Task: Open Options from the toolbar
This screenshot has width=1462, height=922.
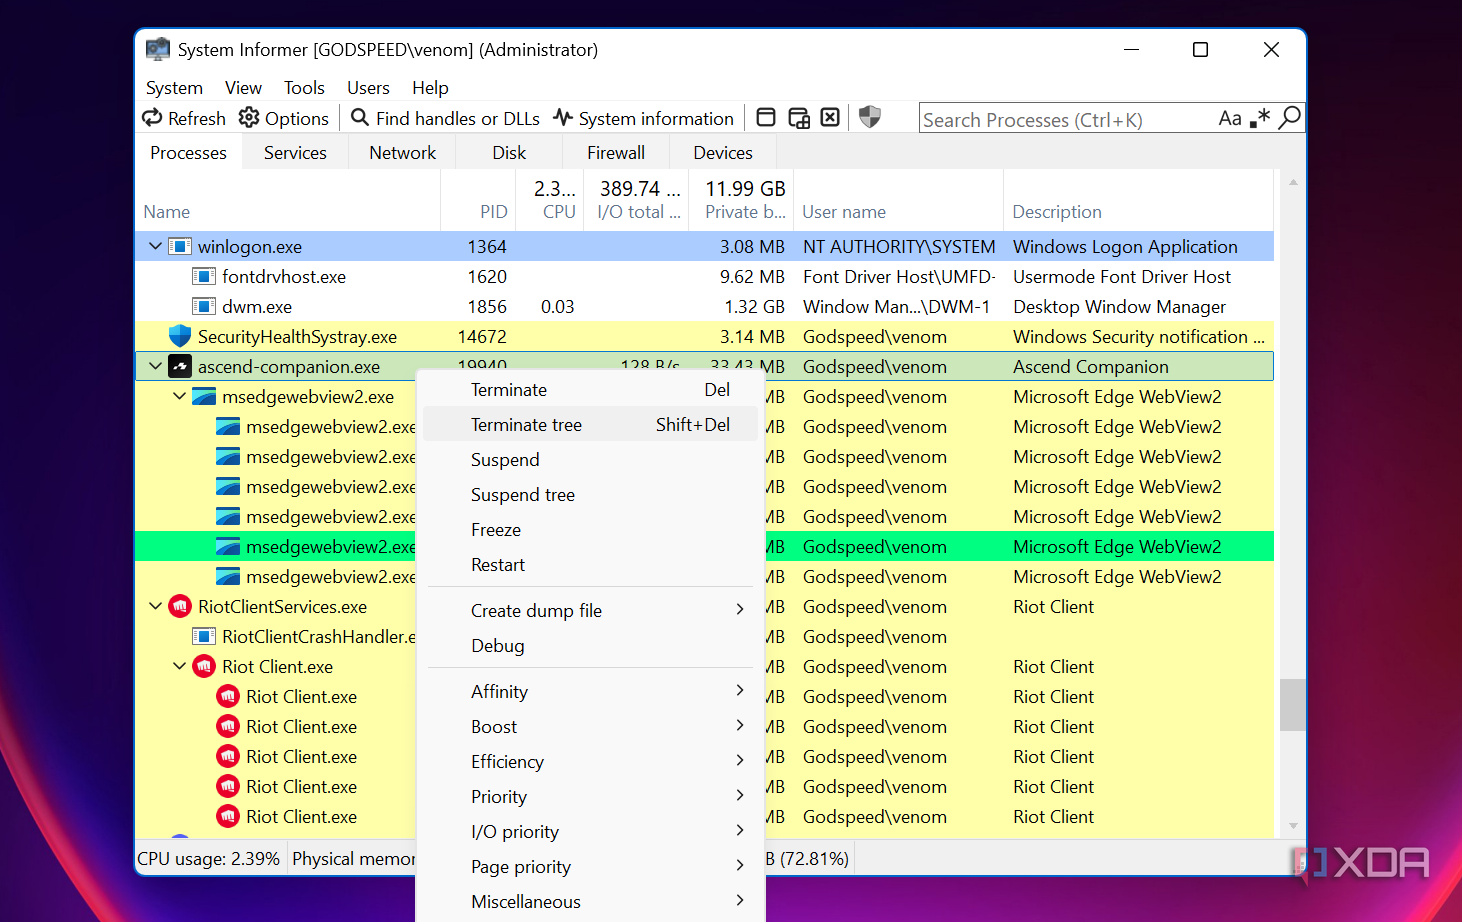Action: coord(284,118)
